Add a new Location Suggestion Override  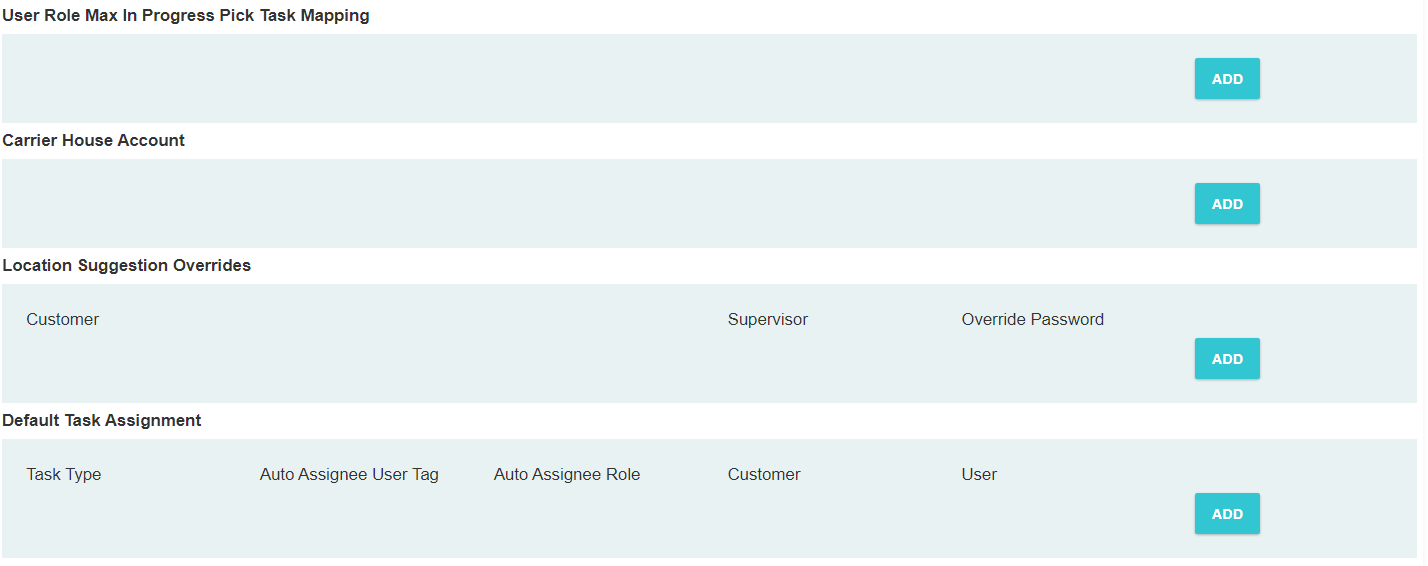click(1226, 359)
